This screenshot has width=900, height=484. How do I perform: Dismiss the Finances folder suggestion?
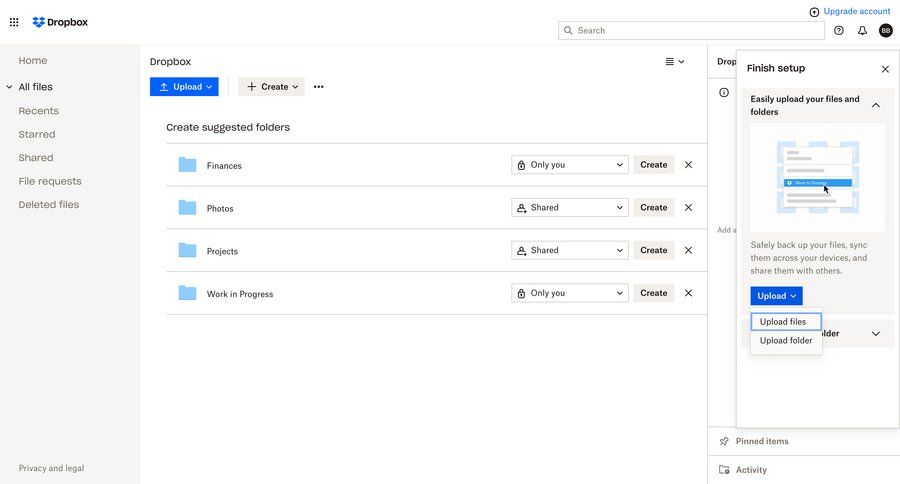[x=688, y=165]
